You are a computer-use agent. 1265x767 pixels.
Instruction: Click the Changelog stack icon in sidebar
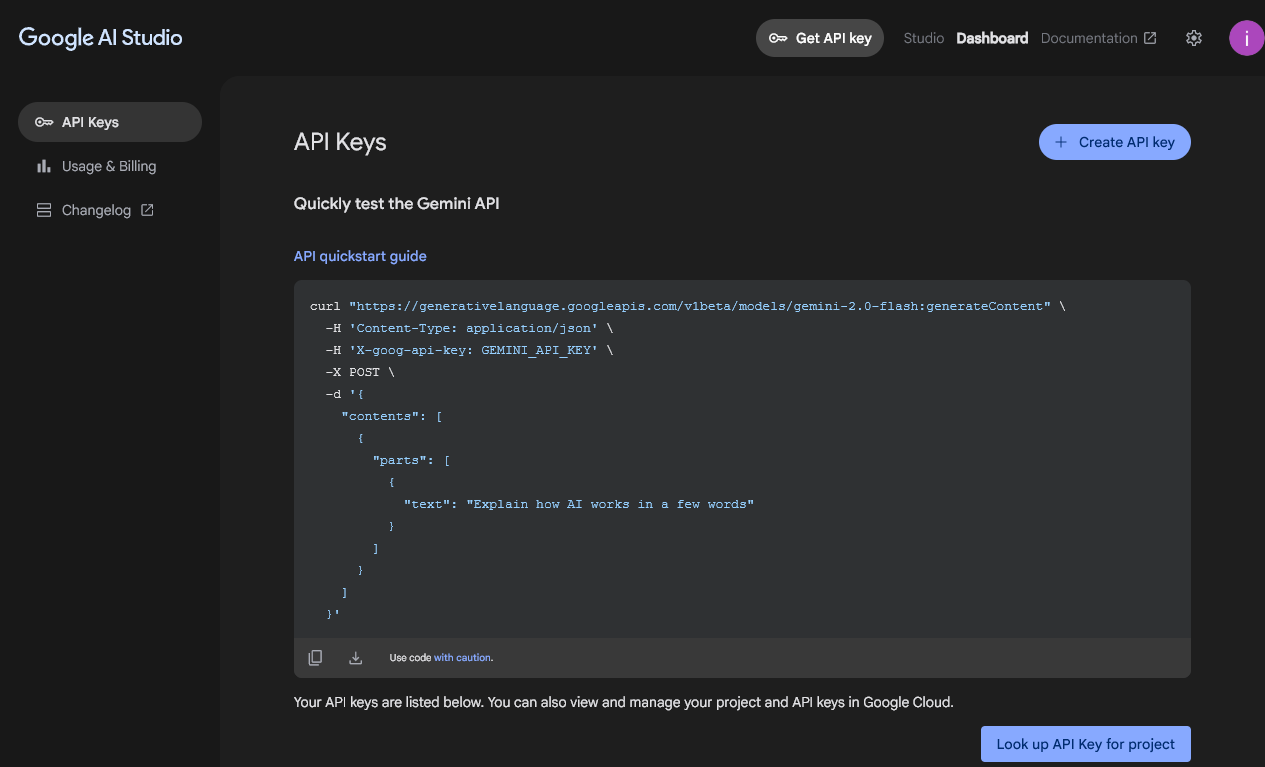[44, 210]
